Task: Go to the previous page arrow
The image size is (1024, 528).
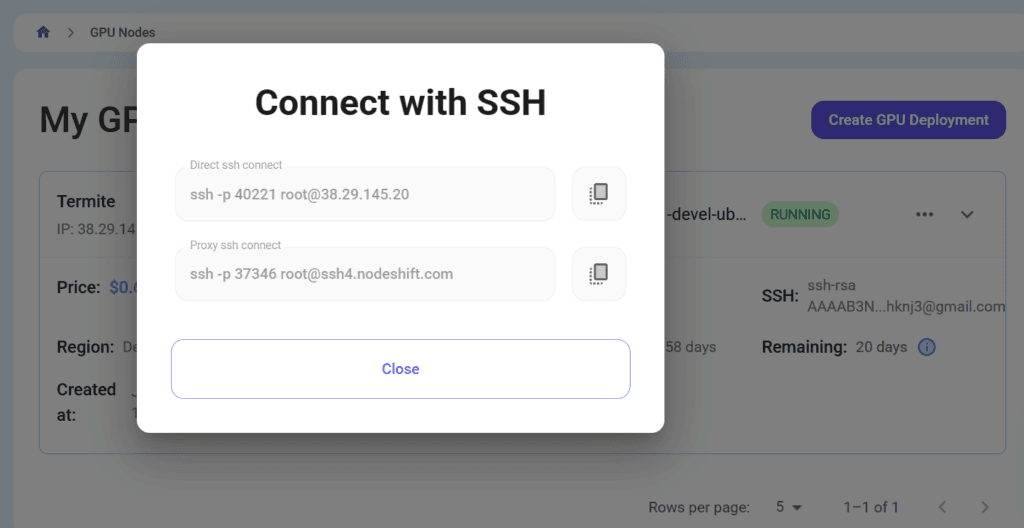Action: point(942,507)
